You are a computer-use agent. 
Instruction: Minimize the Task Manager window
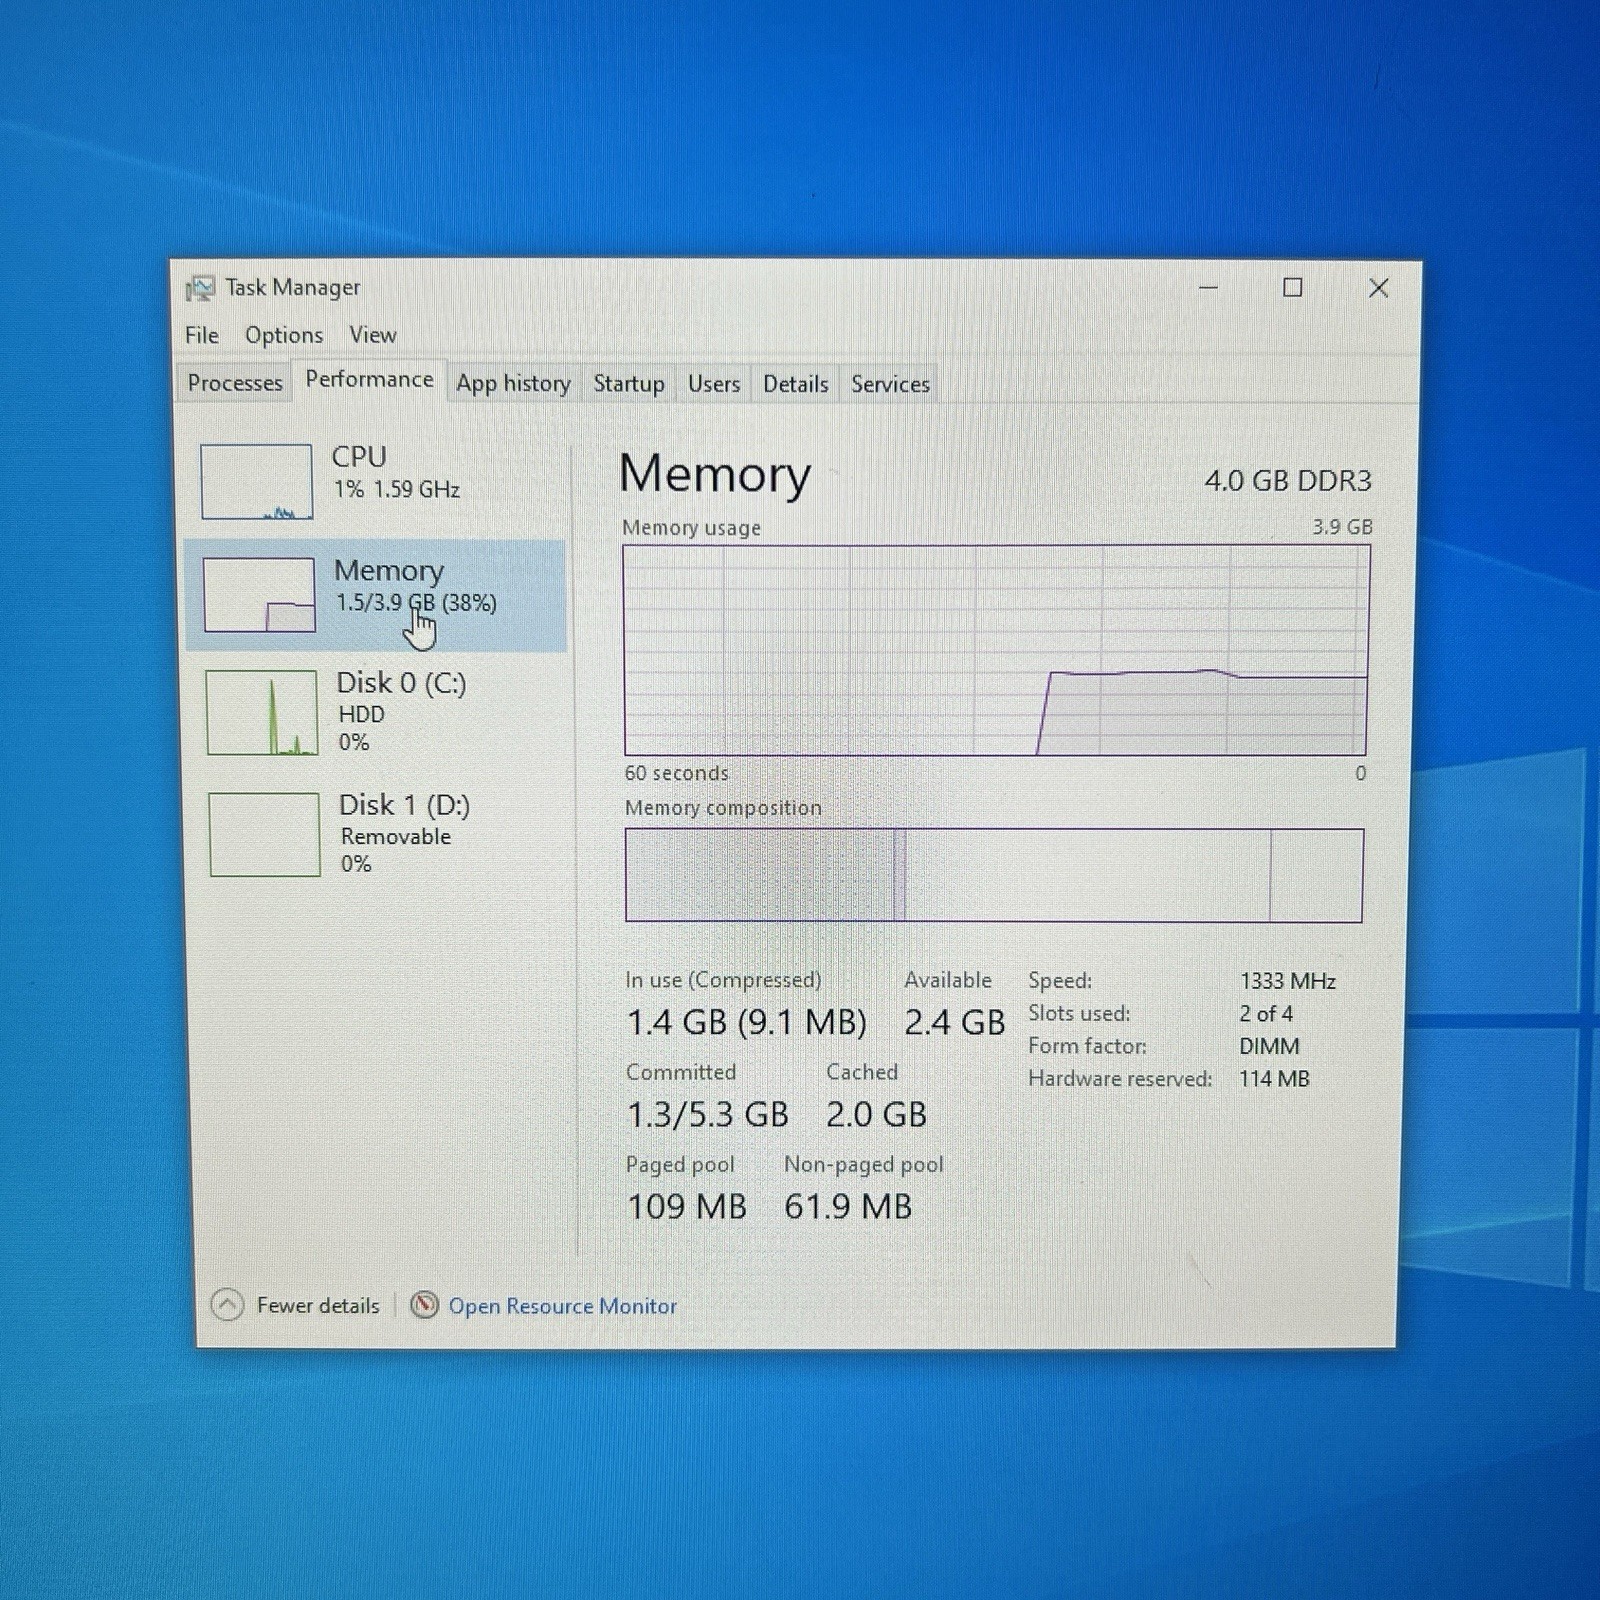tap(1208, 288)
